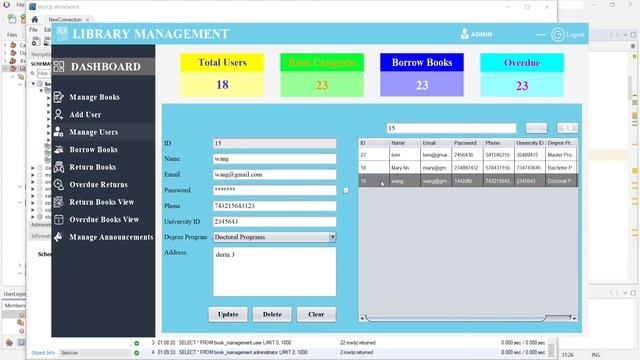The height and width of the screenshot is (360, 640).
Task: Click the Email column header
Action: [x=436, y=143]
